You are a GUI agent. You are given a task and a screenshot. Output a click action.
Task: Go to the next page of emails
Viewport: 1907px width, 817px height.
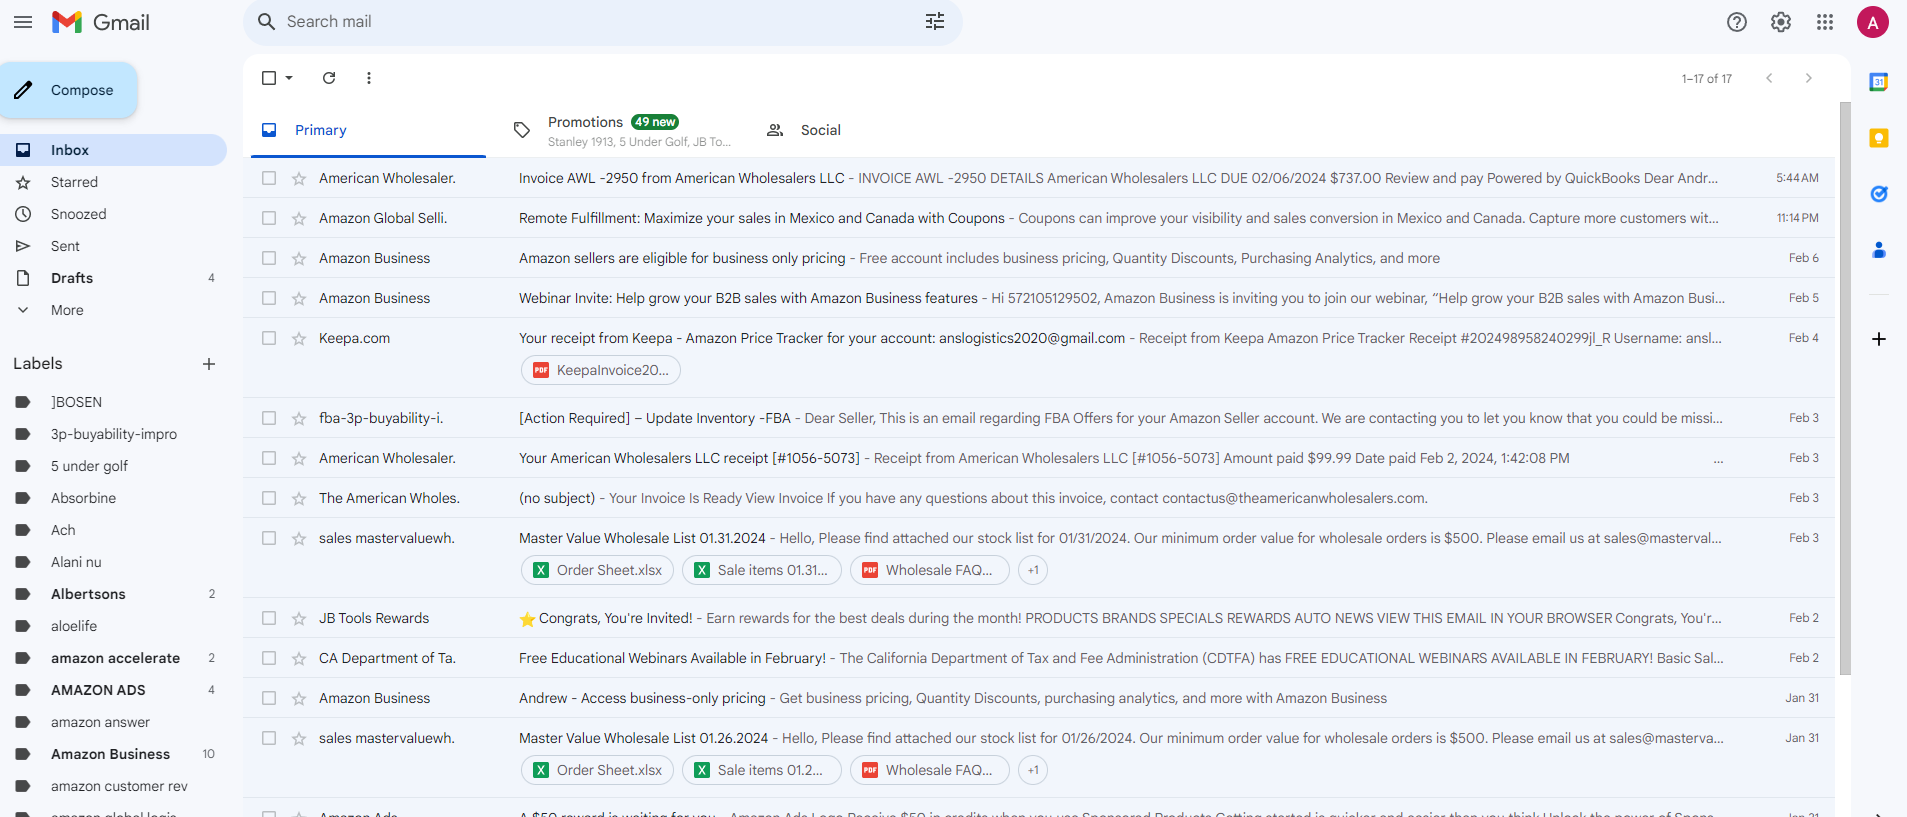pos(1808,78)
